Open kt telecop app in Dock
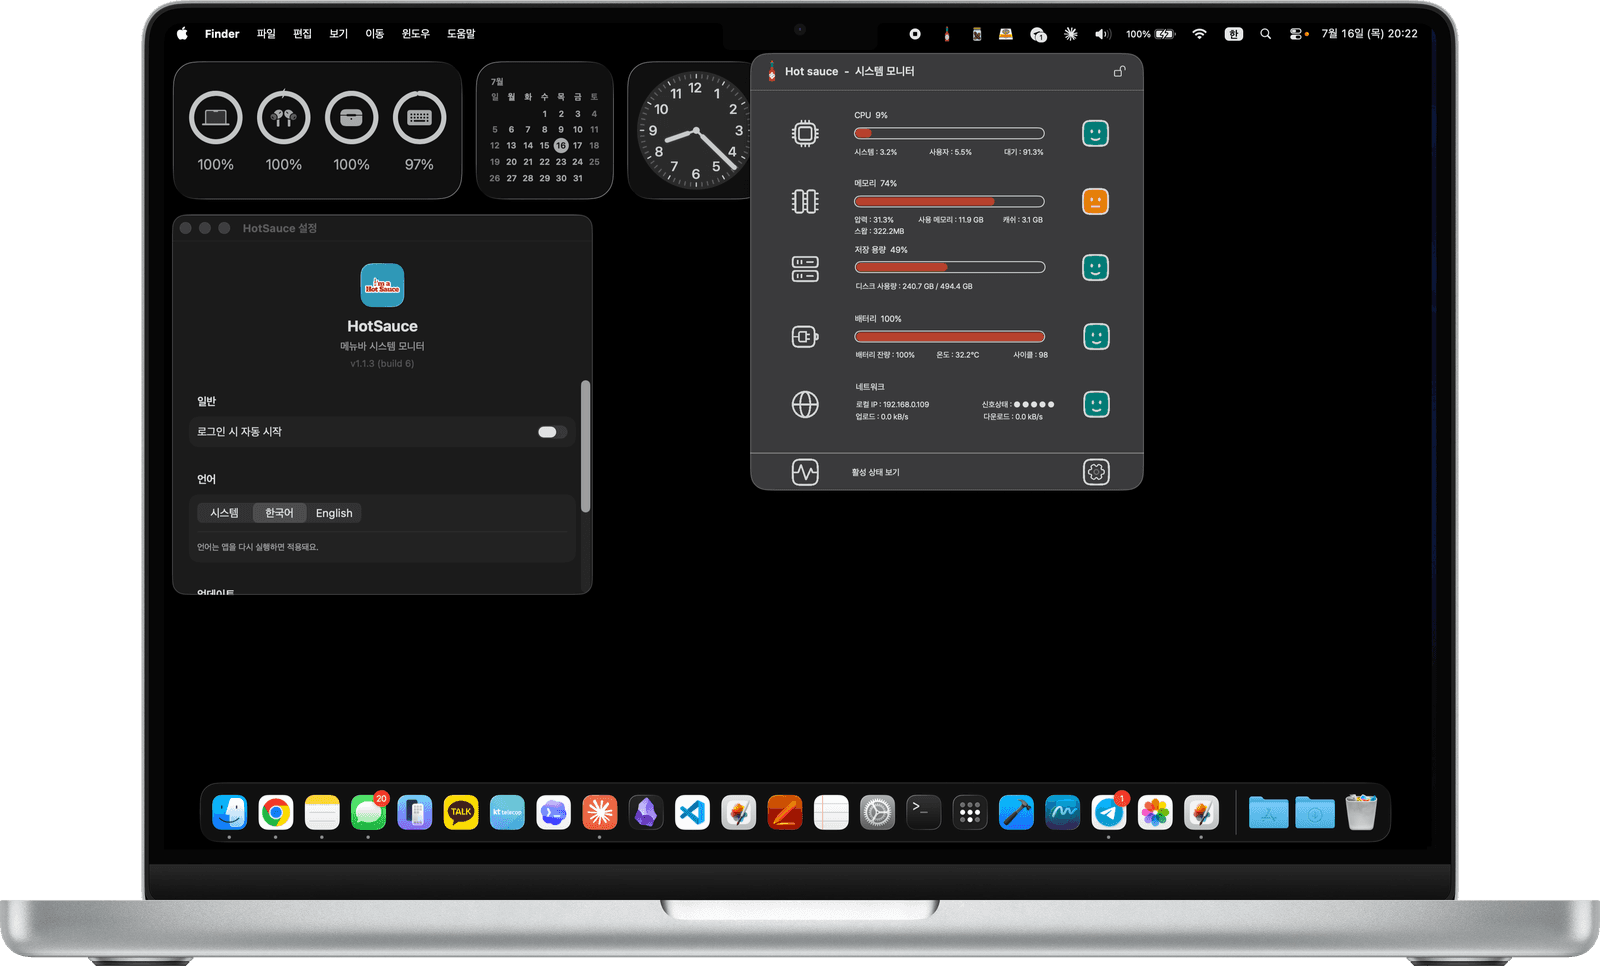 [507, 812]
